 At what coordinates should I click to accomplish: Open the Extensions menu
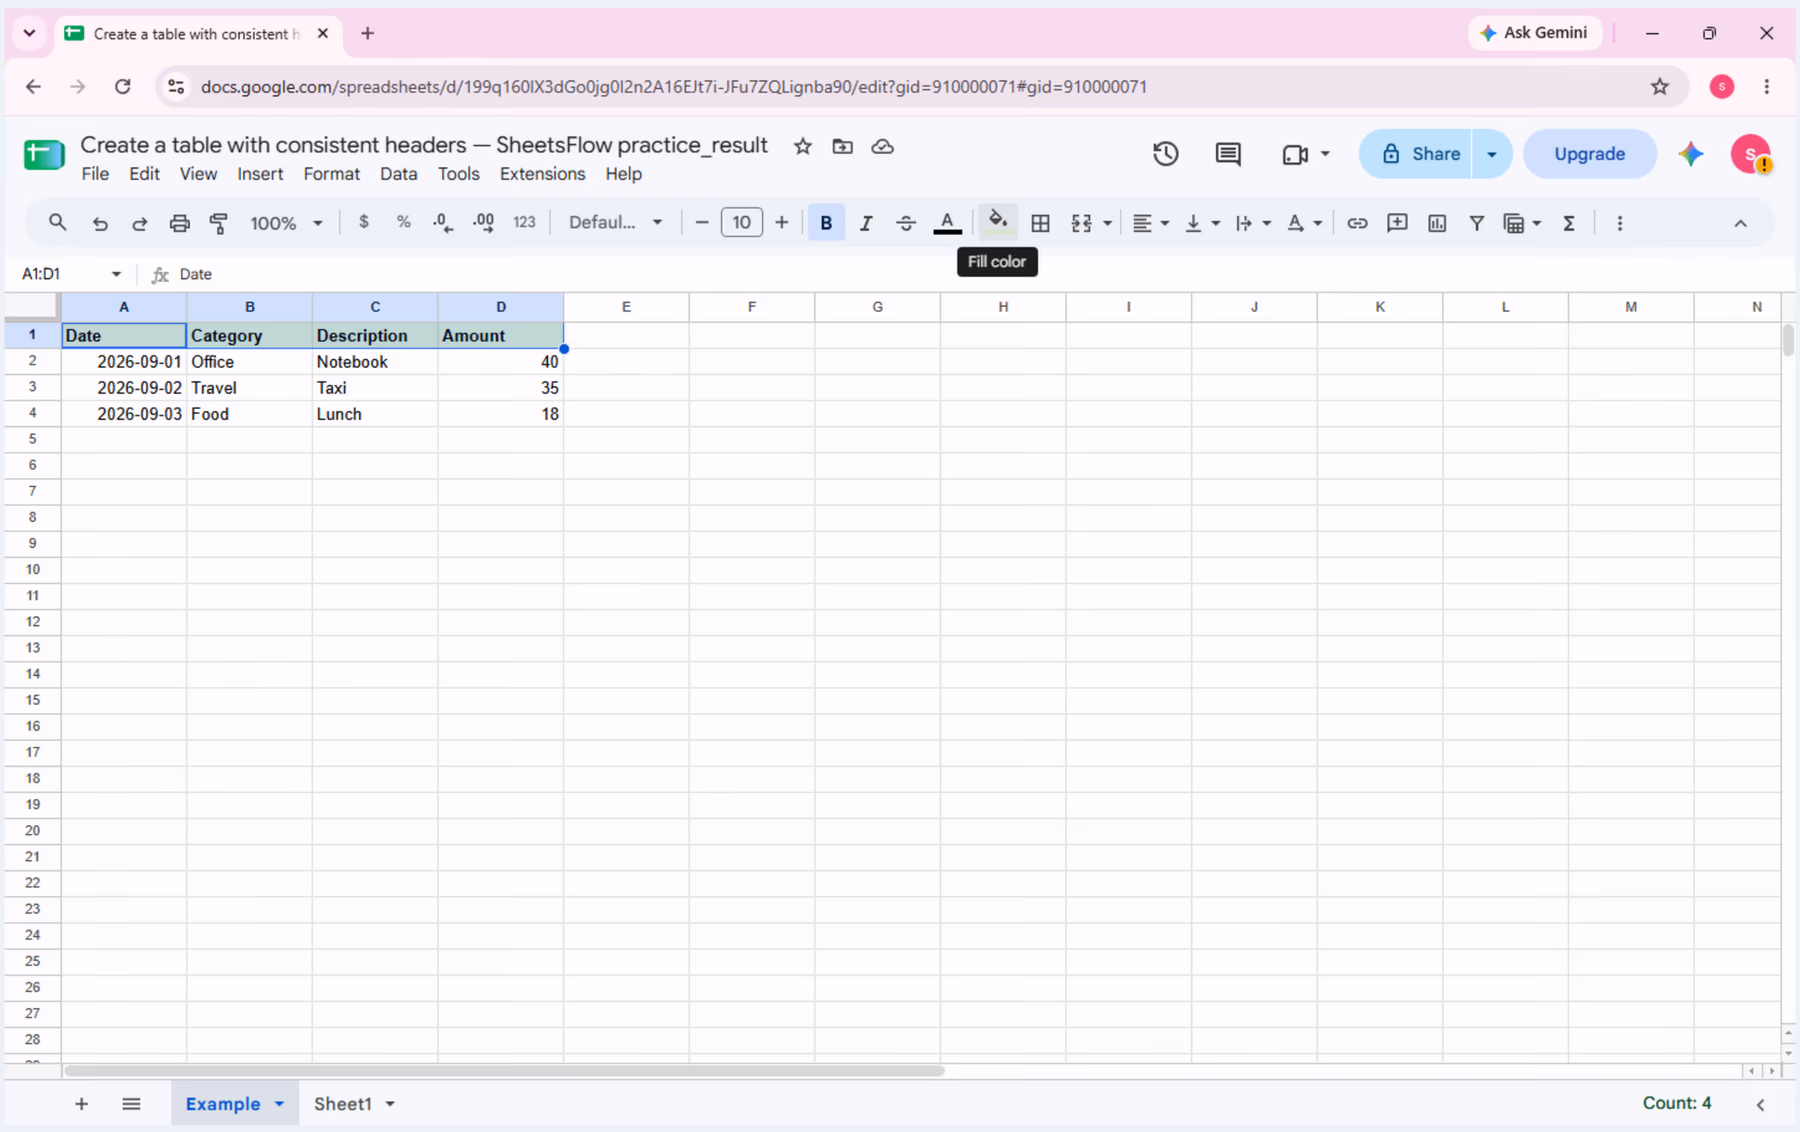point(542,174)
